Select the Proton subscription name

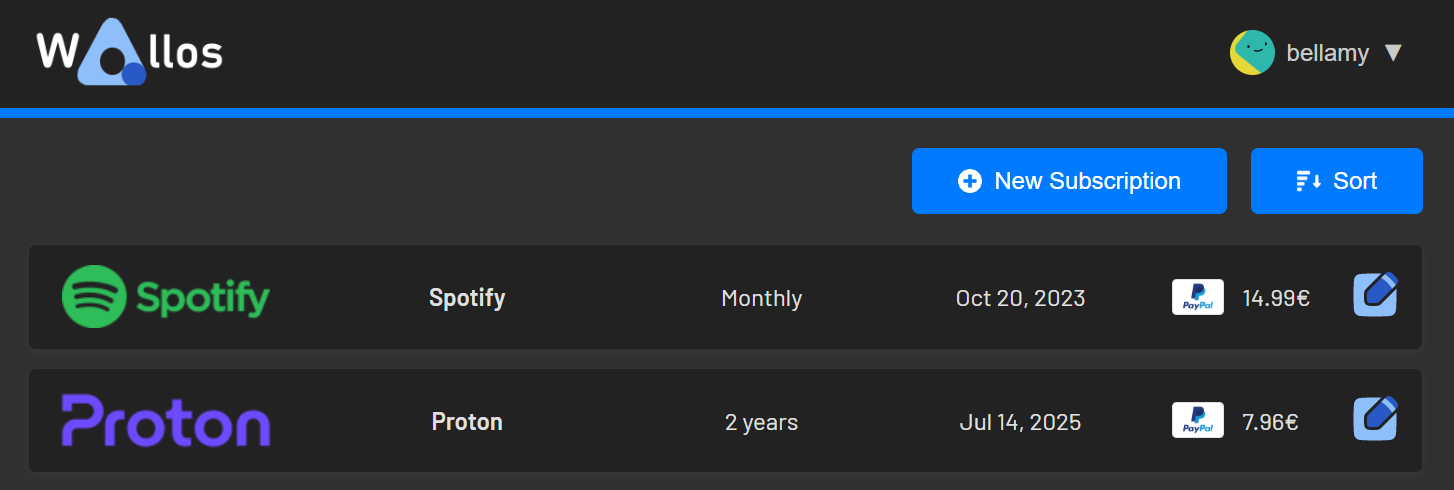pyautogui.click(x=467, y=422)
